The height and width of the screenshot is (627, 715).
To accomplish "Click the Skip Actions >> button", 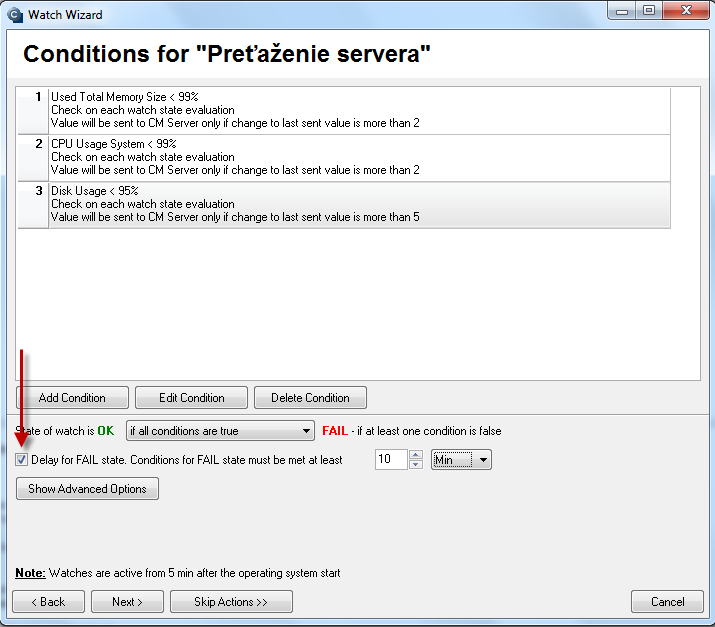I will coord(231,601).
